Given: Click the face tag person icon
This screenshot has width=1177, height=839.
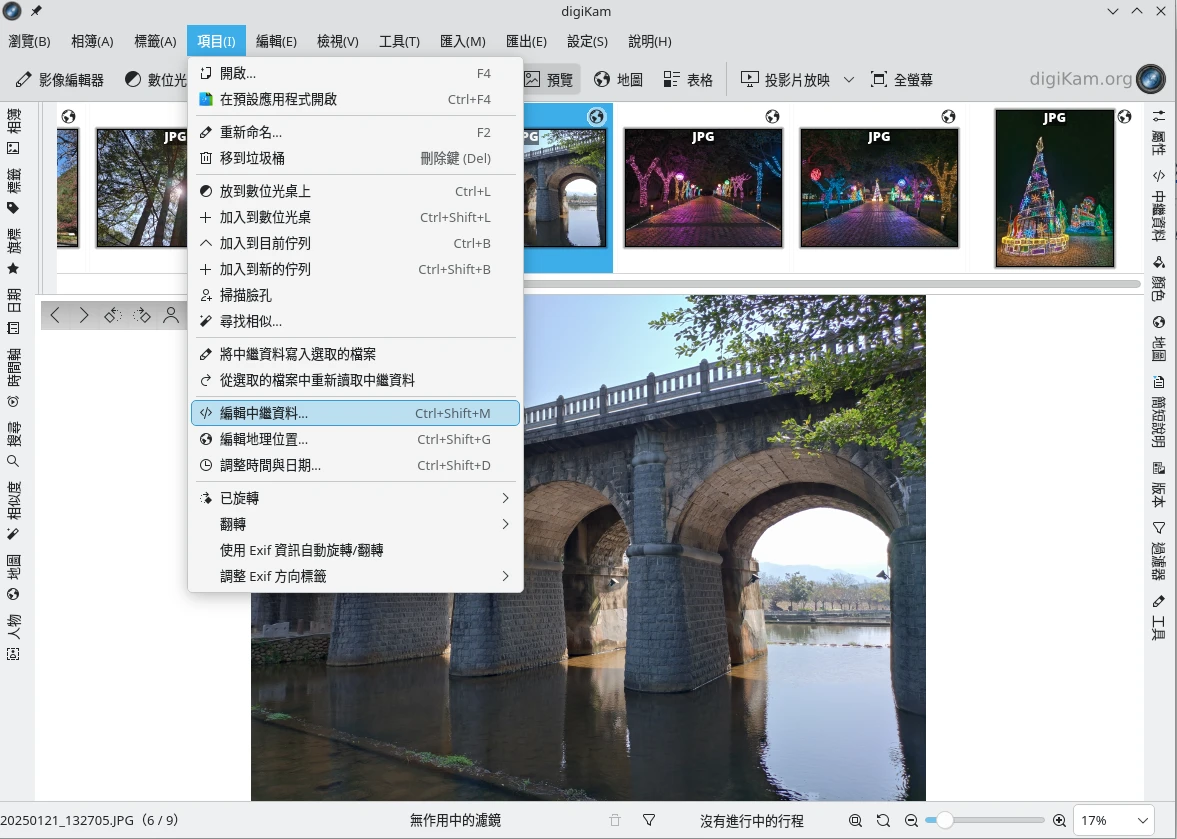Looking at the screenshot, I should coord(171,316).
